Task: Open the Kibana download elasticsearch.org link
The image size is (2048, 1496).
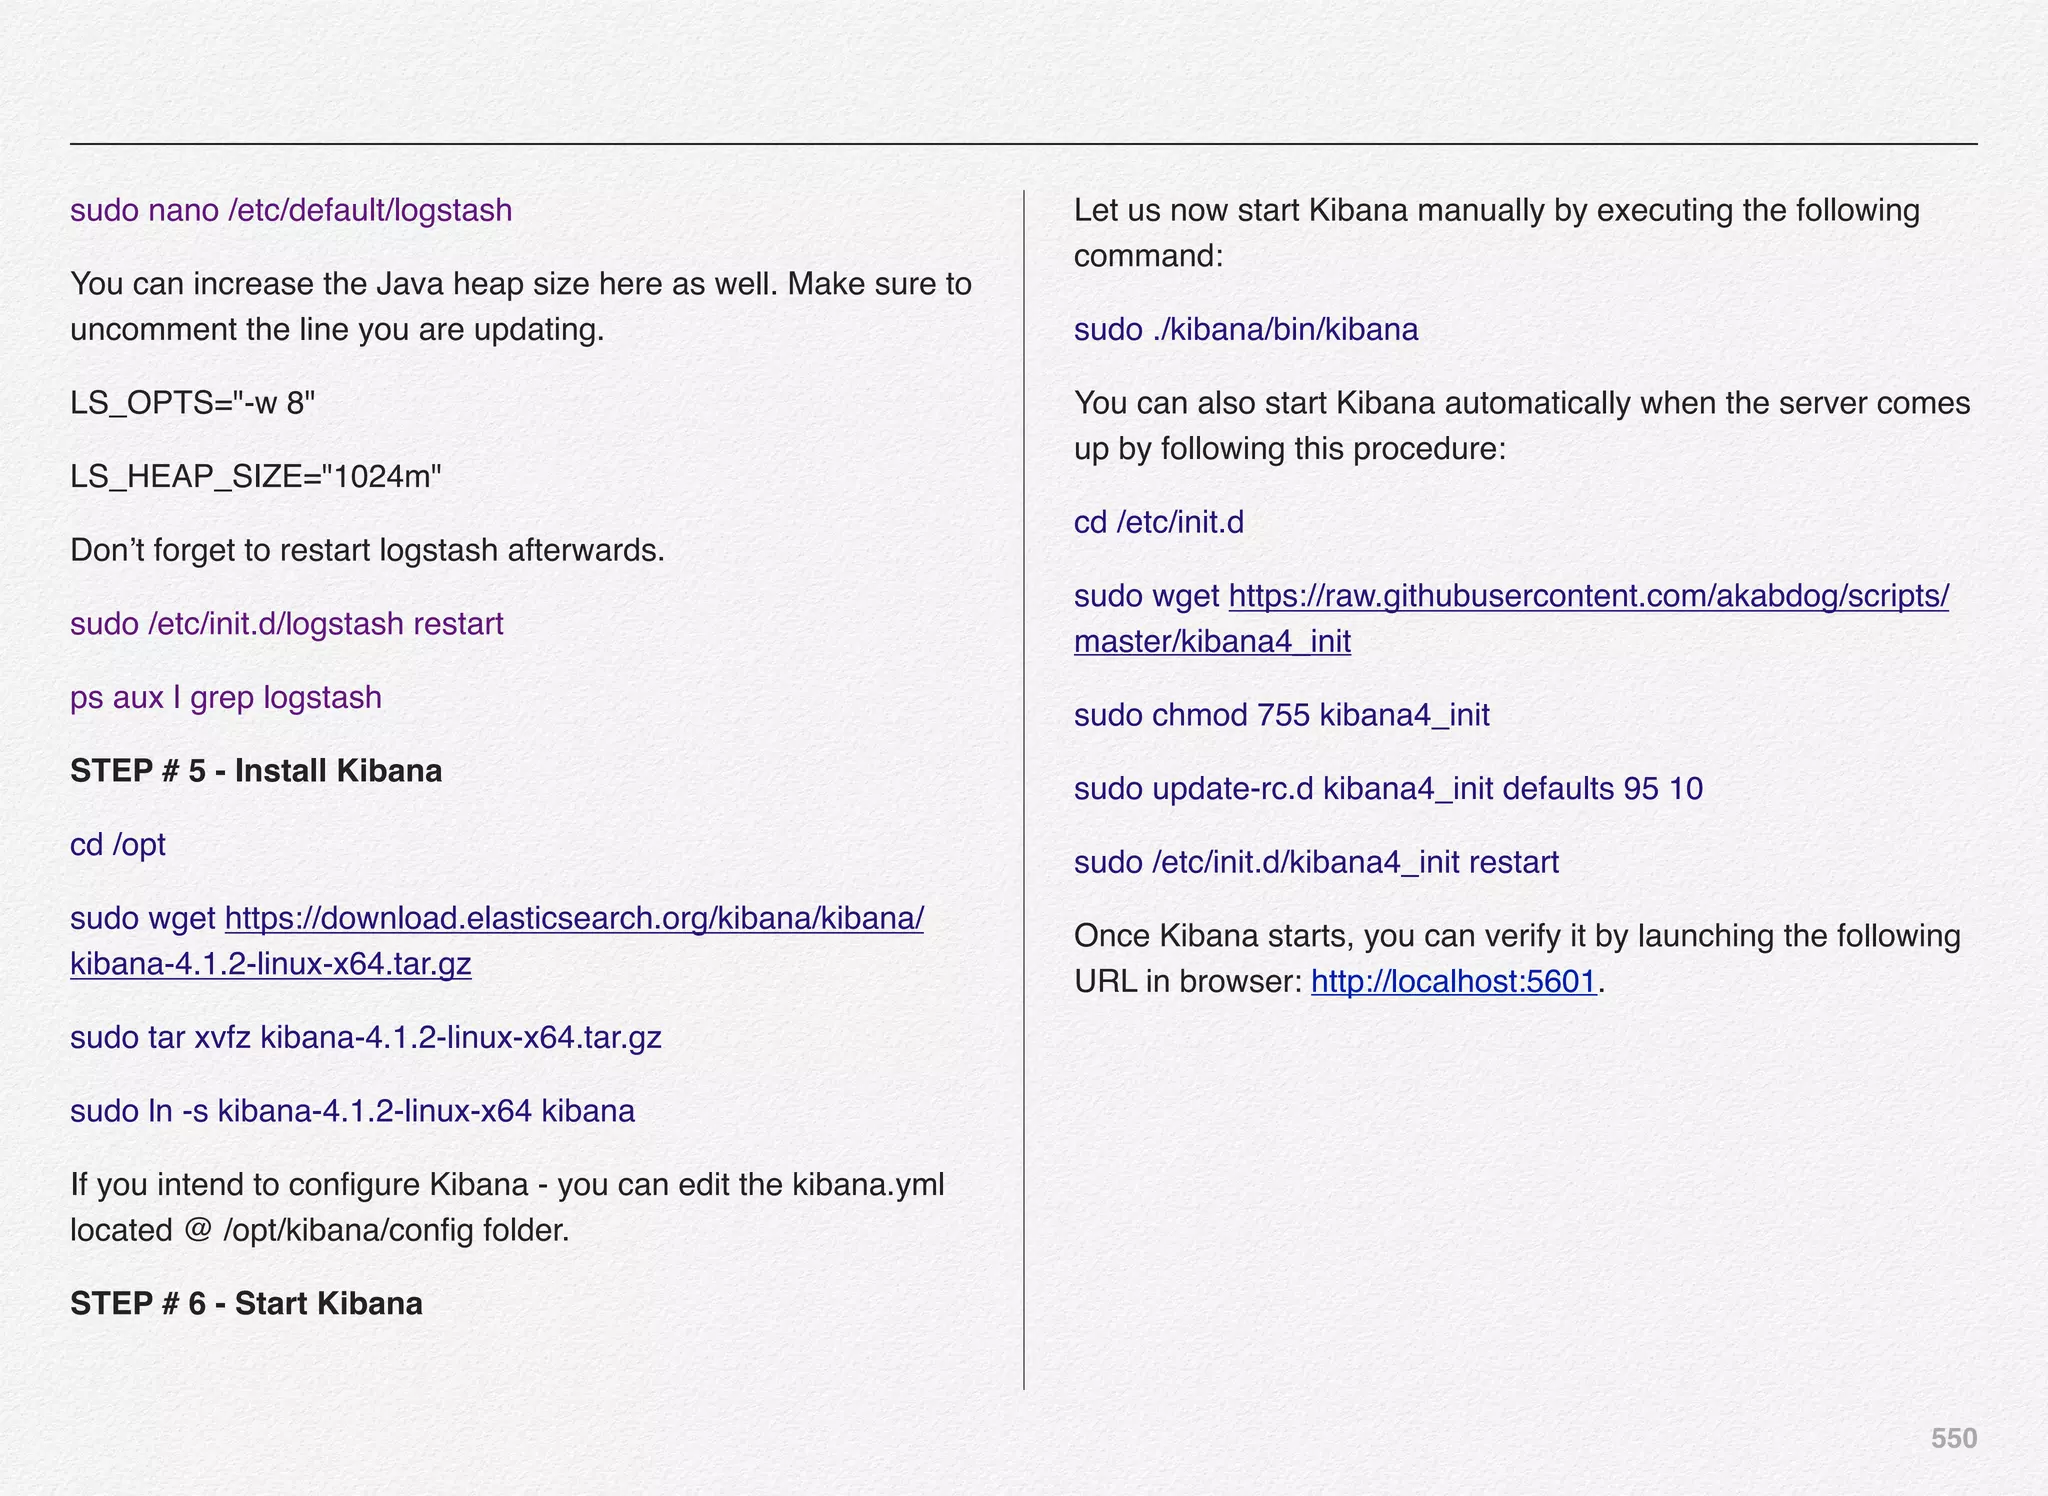Action: pyautogui.click(x=574, y=918)
